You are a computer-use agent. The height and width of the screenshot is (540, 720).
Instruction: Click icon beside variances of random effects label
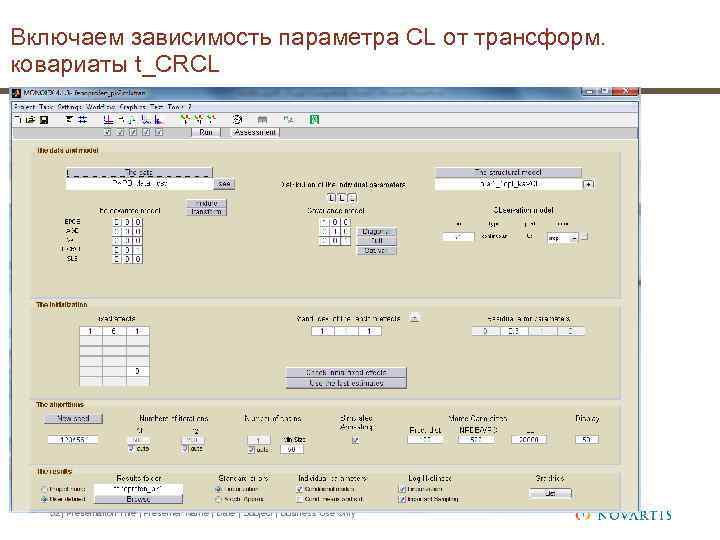[414, 318]
